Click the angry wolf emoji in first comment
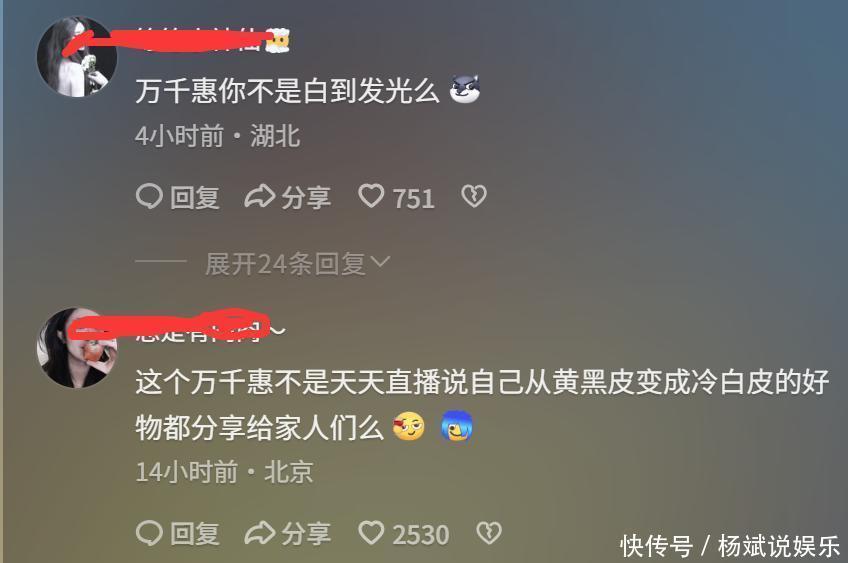This screenshot has width=848, height=563. (465, 89)
